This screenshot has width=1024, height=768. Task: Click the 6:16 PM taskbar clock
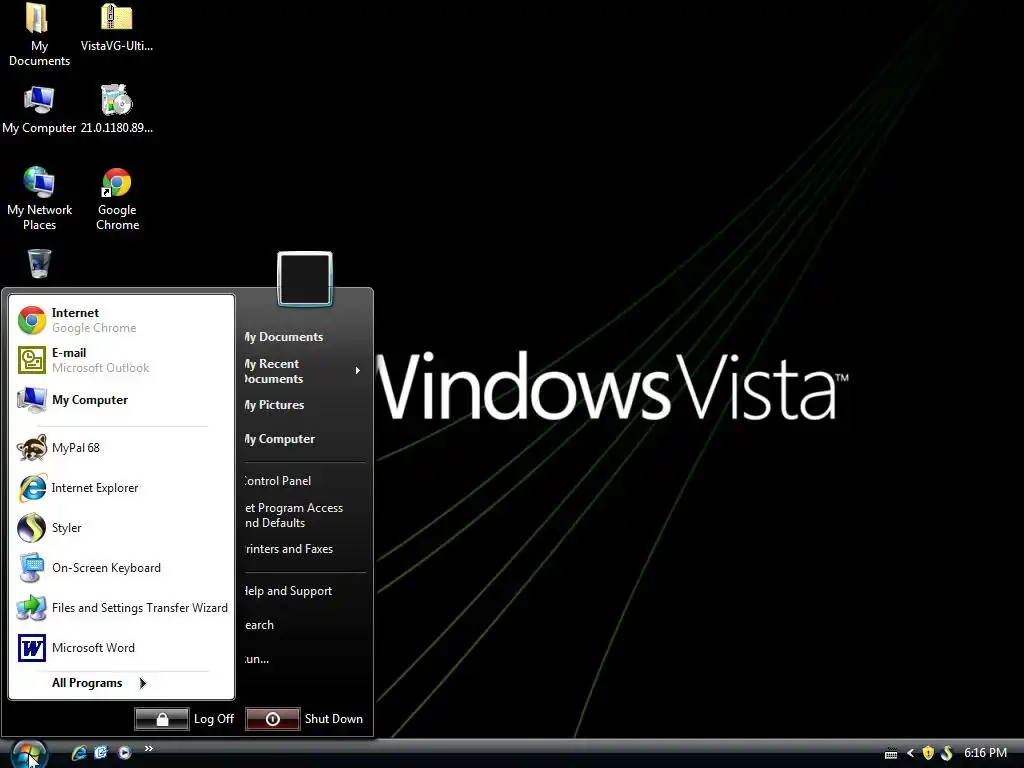coord(985,753)
